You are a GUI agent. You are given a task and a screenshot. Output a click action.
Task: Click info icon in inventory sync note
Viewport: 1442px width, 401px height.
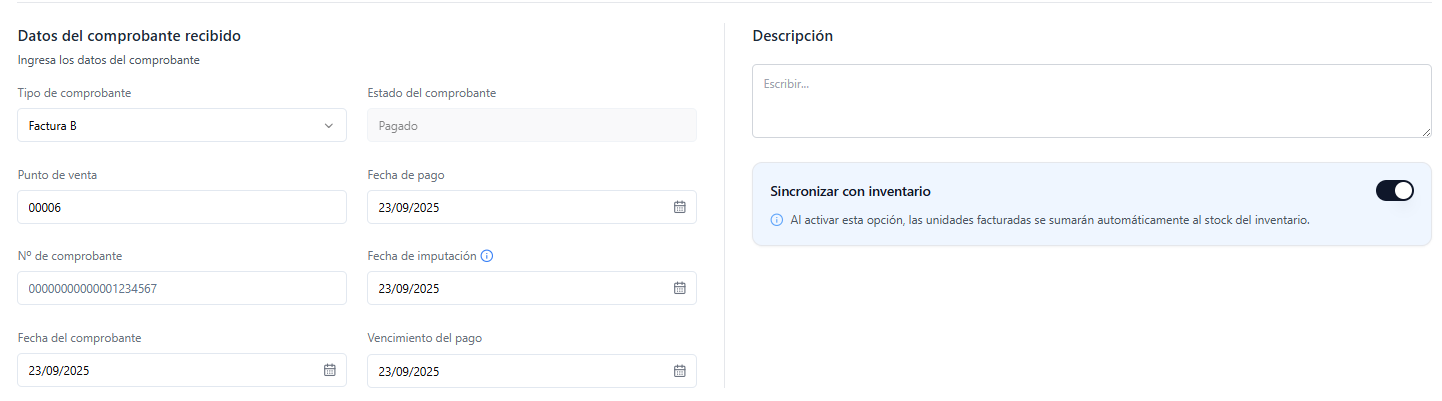[777, 220]
